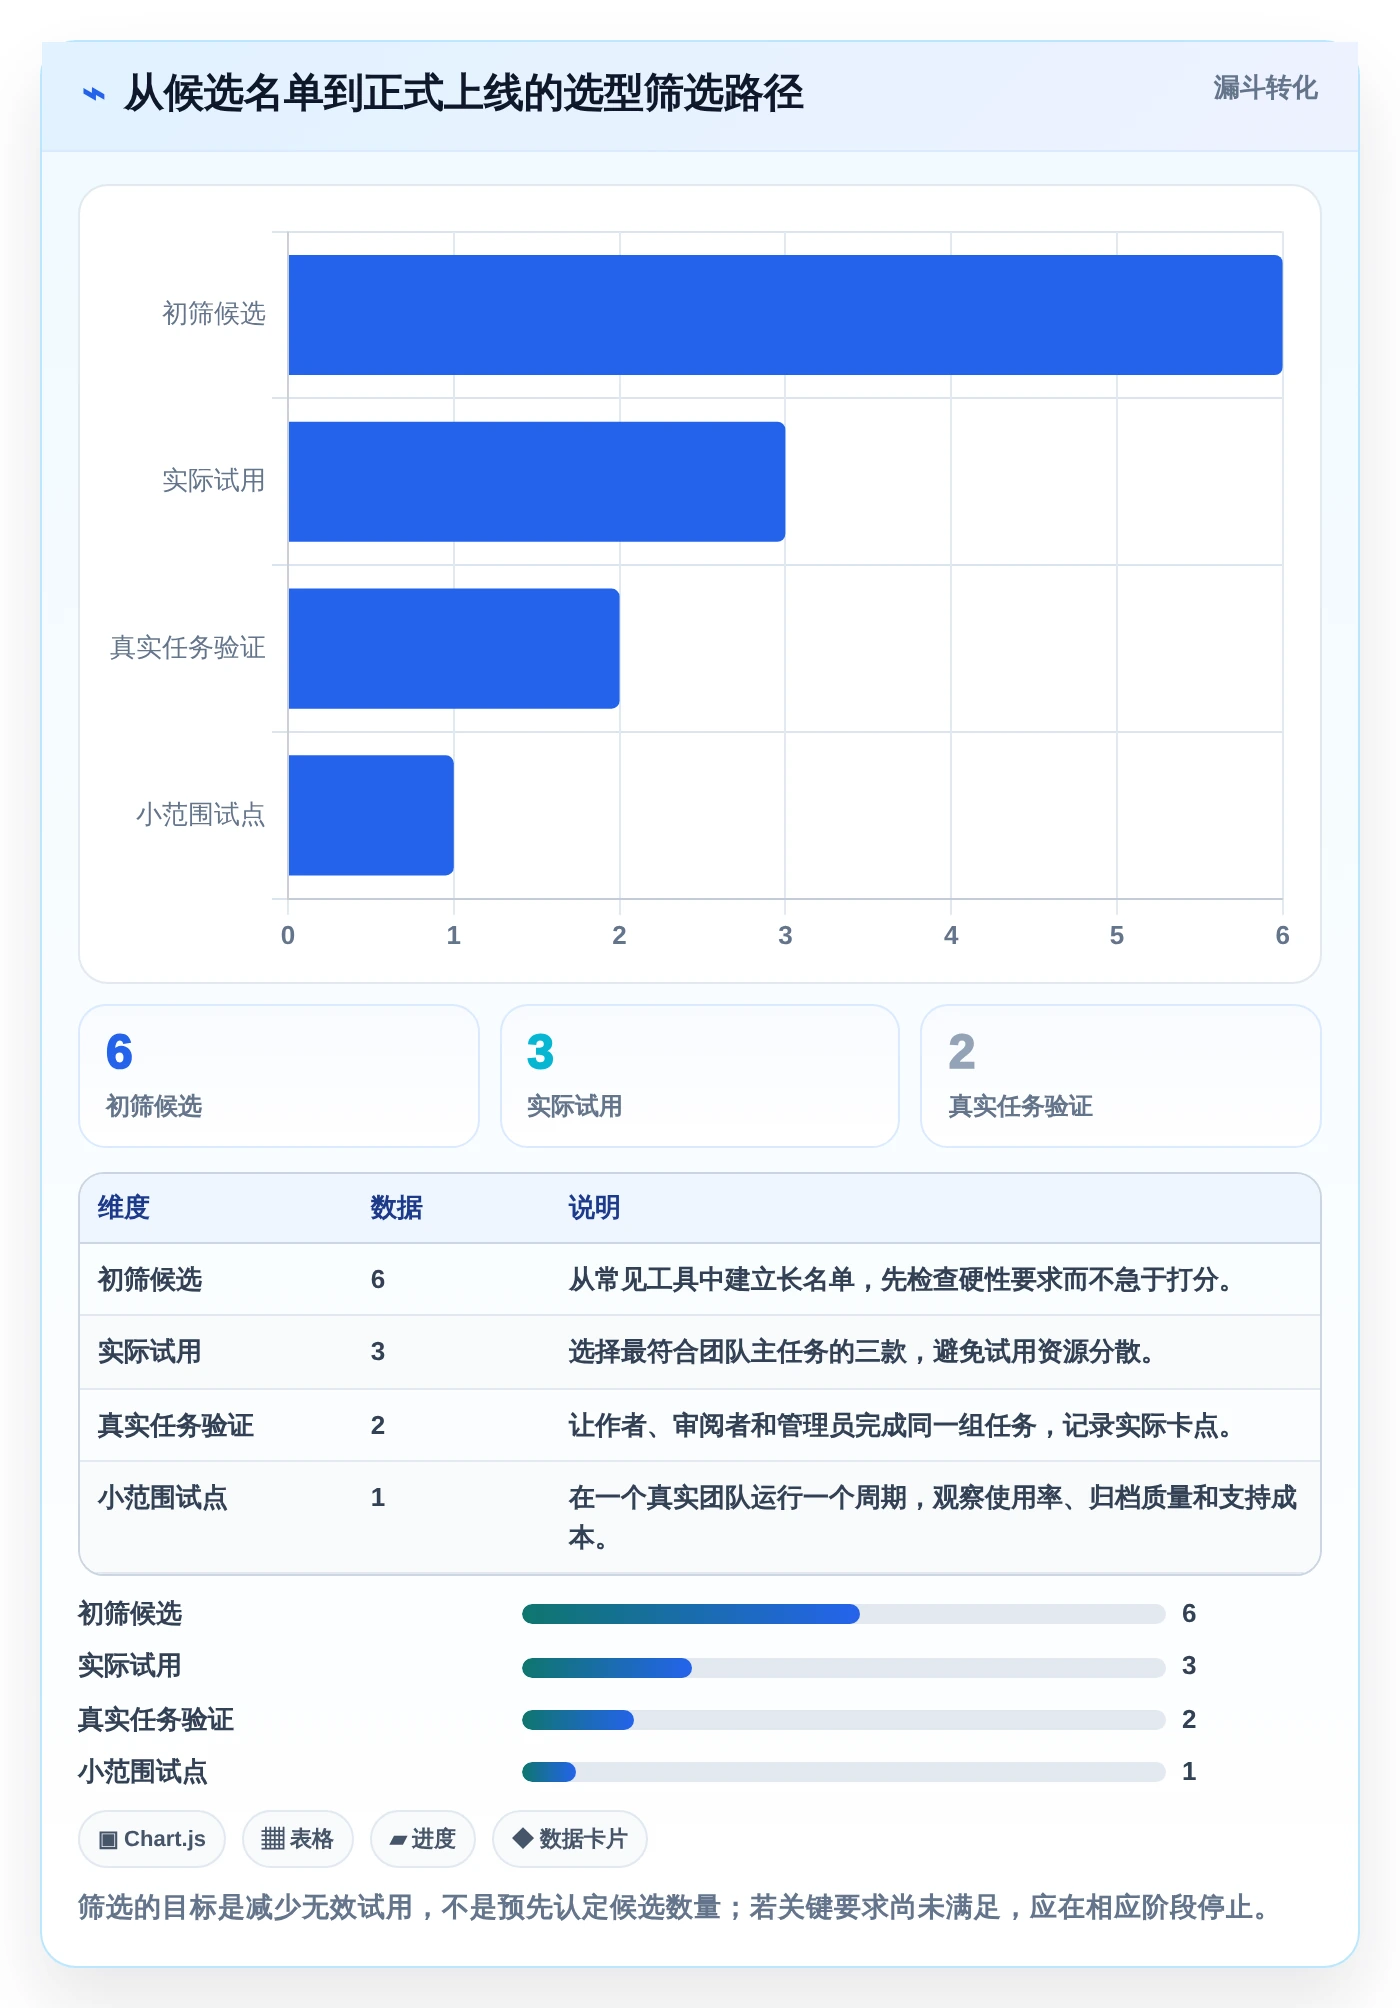Click the 初筛候选 label in progress list
Screen dimensions: 1400x2008
(x=131, y=1614)
